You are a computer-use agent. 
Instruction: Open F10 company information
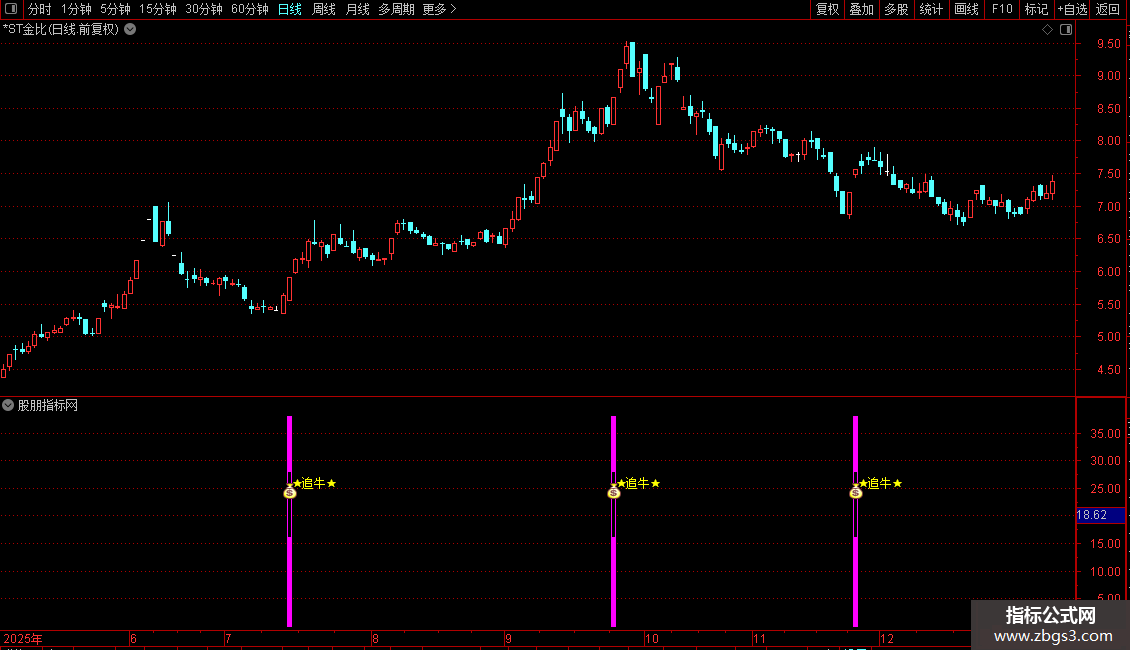click(1002, 9)
